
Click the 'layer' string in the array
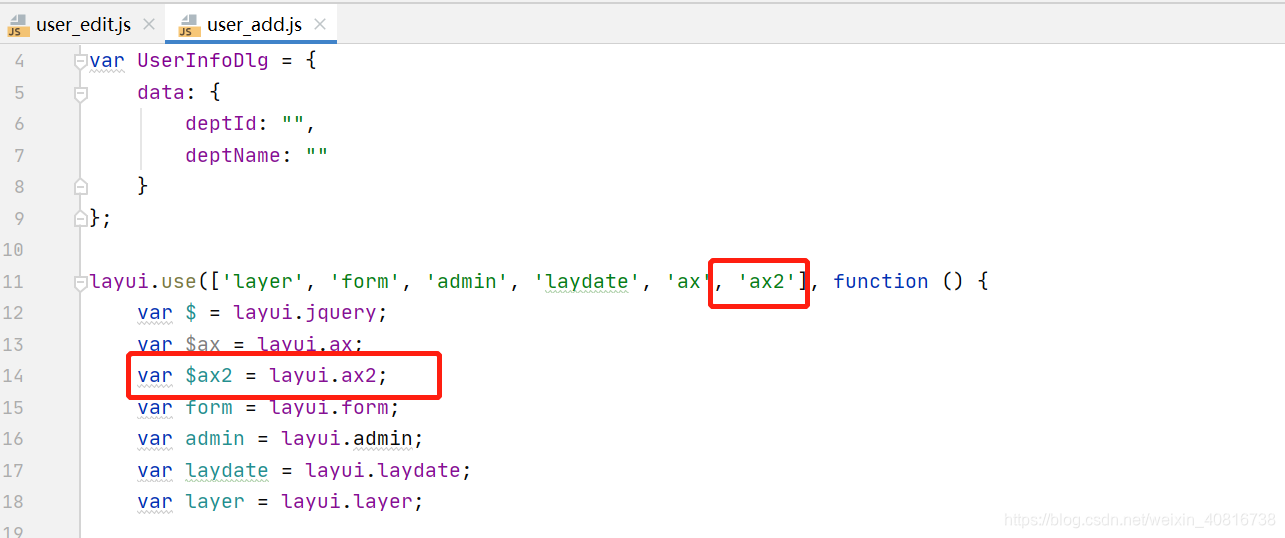(x=268, y=282)
